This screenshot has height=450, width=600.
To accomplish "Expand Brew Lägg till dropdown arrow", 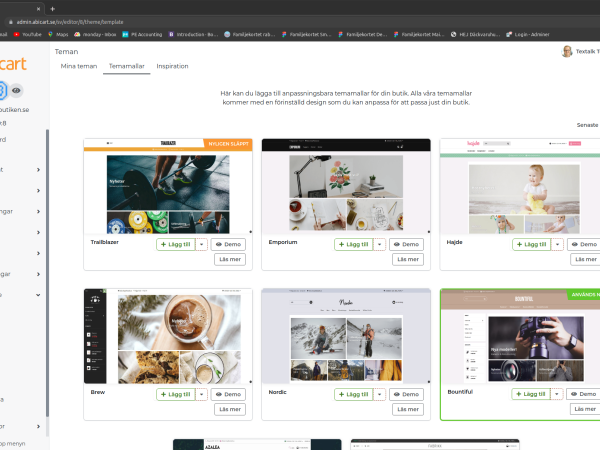I will [x=202, y=395].
